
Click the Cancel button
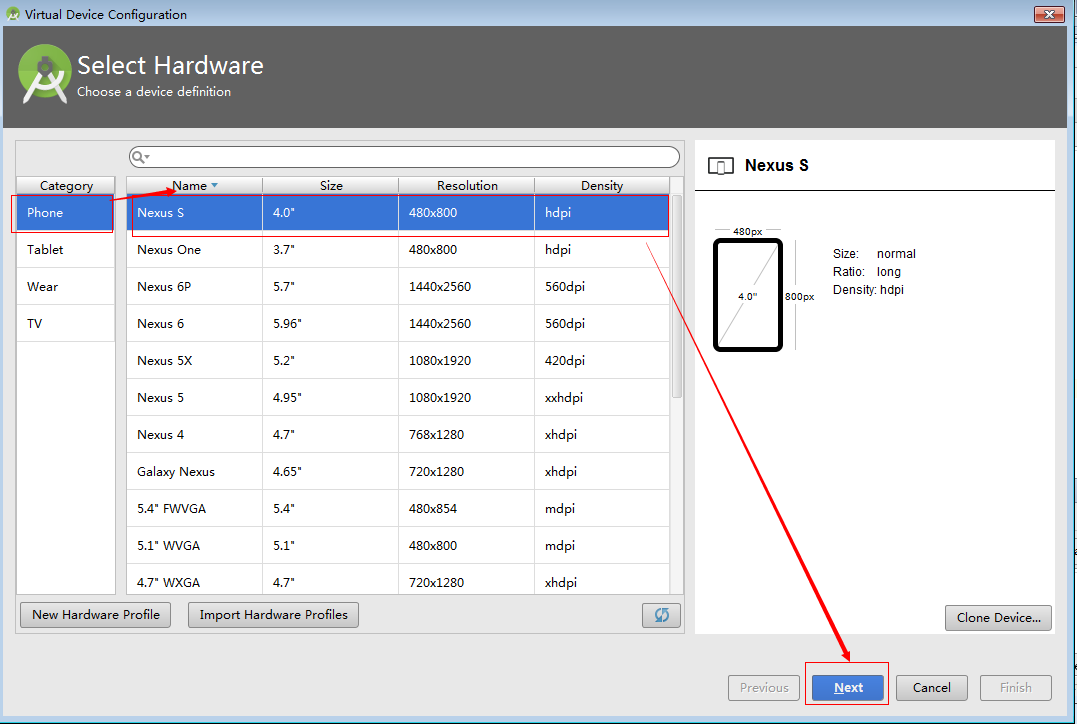click(931, 688)
